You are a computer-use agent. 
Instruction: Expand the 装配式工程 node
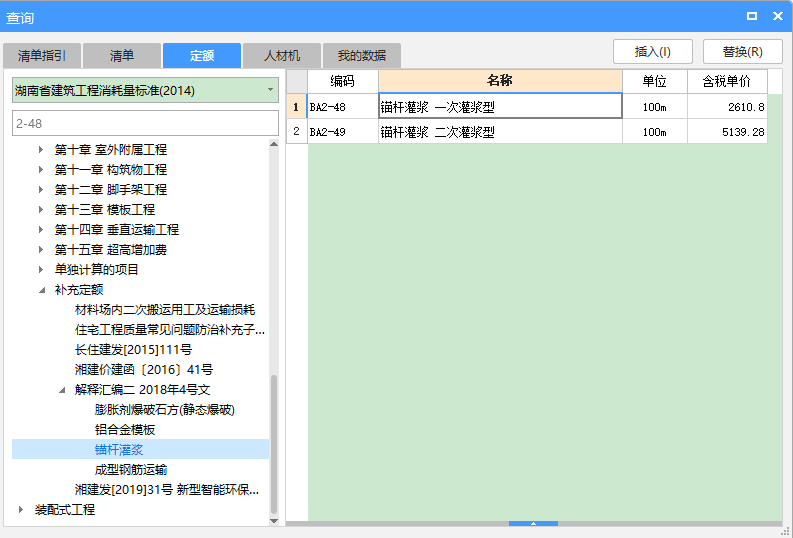pyautogui.click(x=21, y=510)
